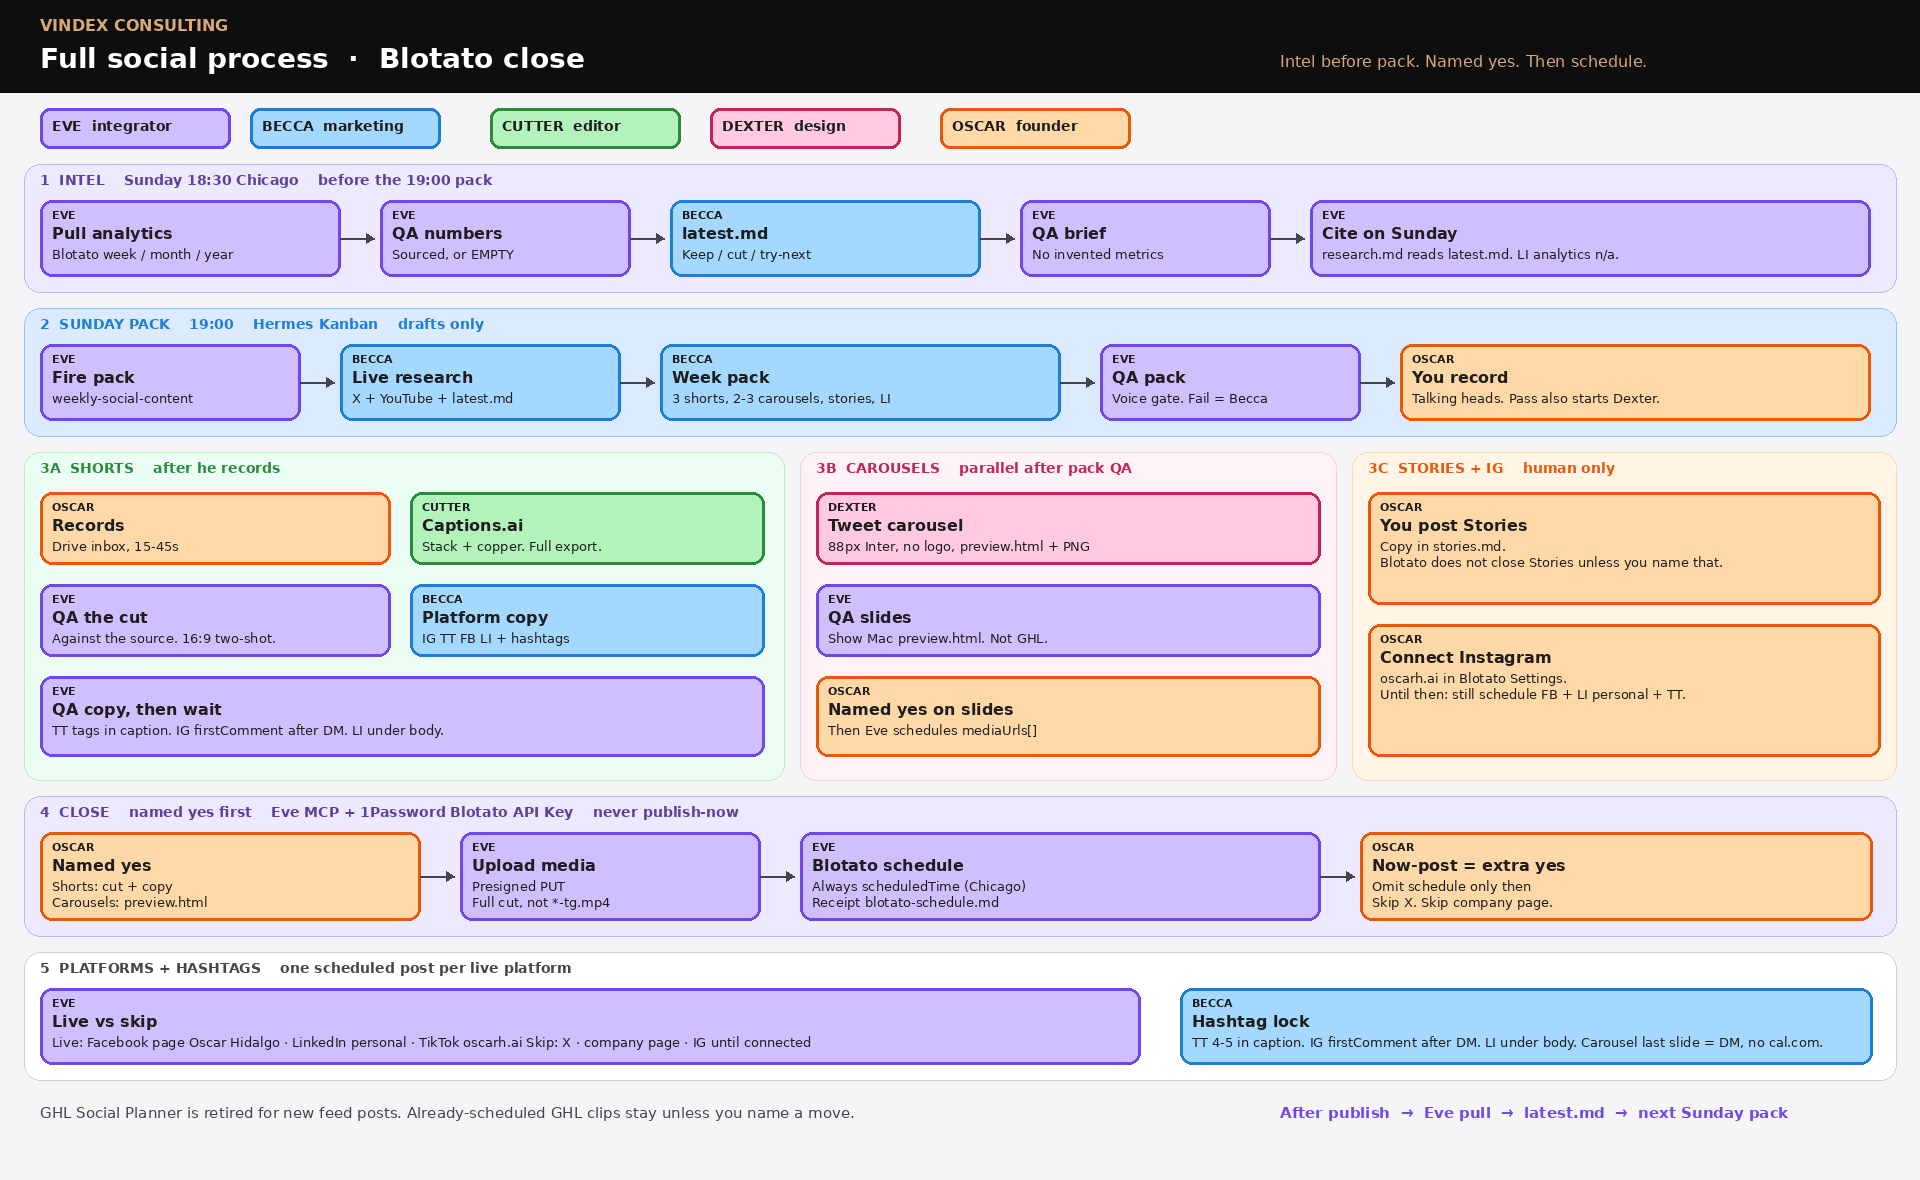This screenshot has width=1920, height=1180.
Task: Select the Live research card
Action: tap(480, 382)
